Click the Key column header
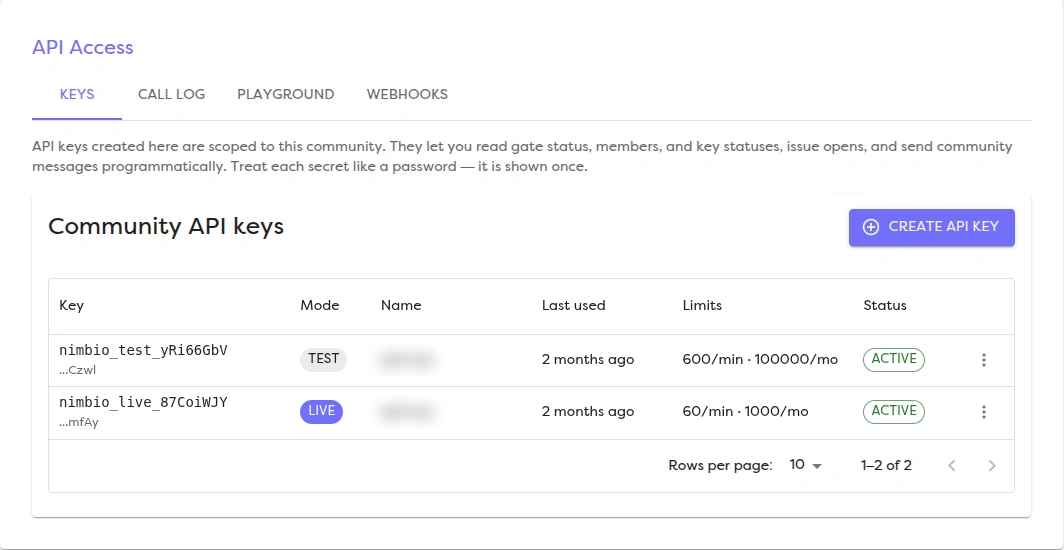Screen dimensions: 1064x550 [x=72, y=306]
